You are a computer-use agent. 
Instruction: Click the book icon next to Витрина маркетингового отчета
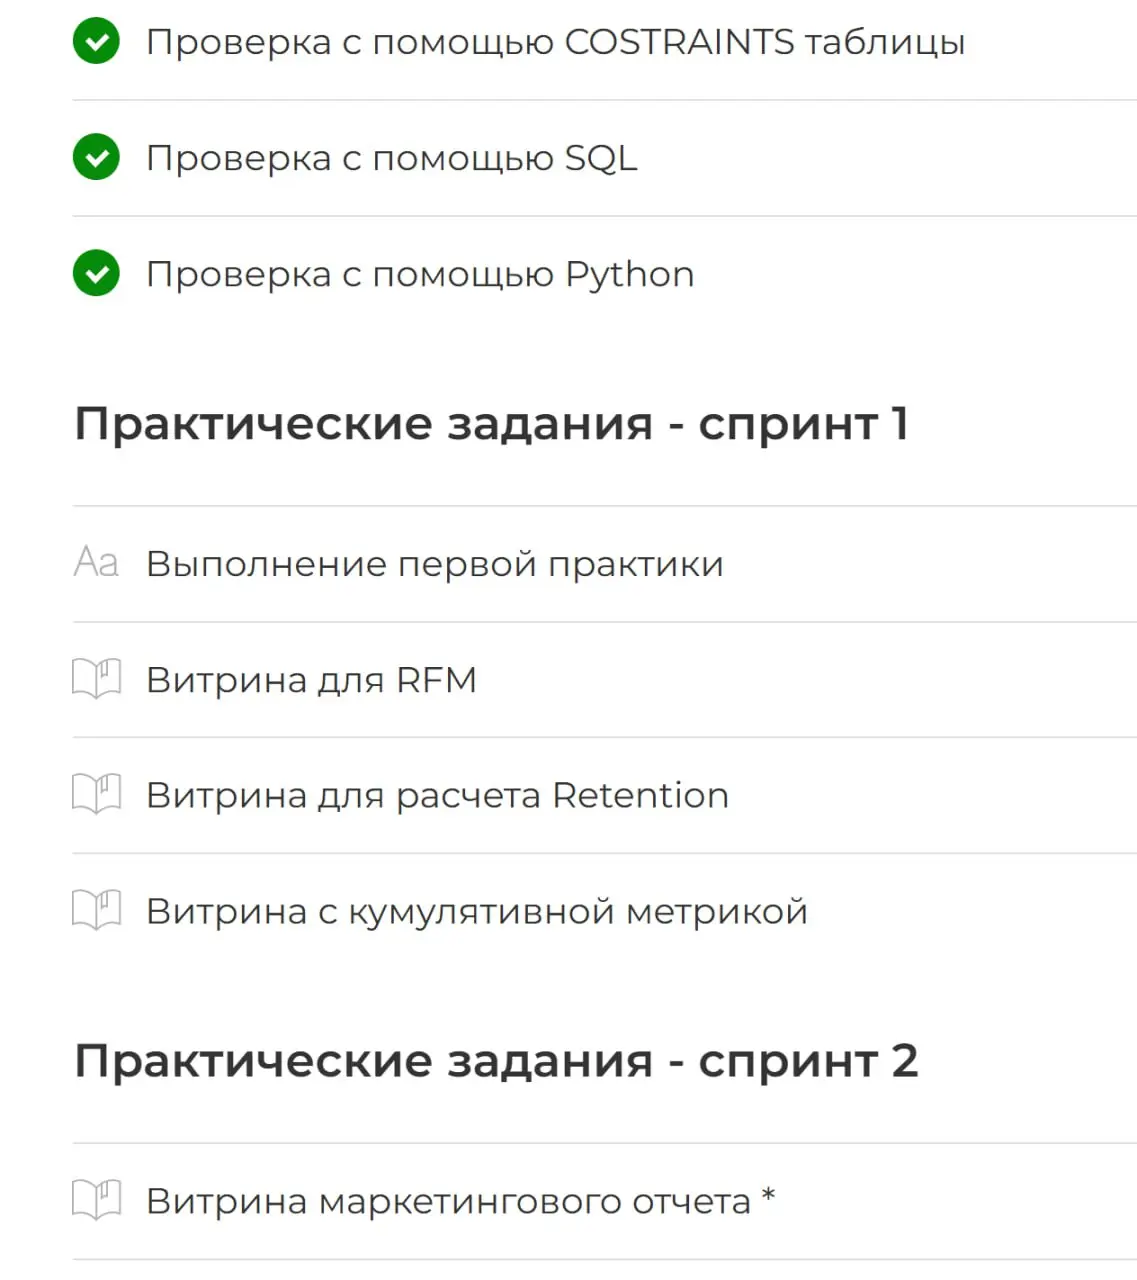point(97,1201)
